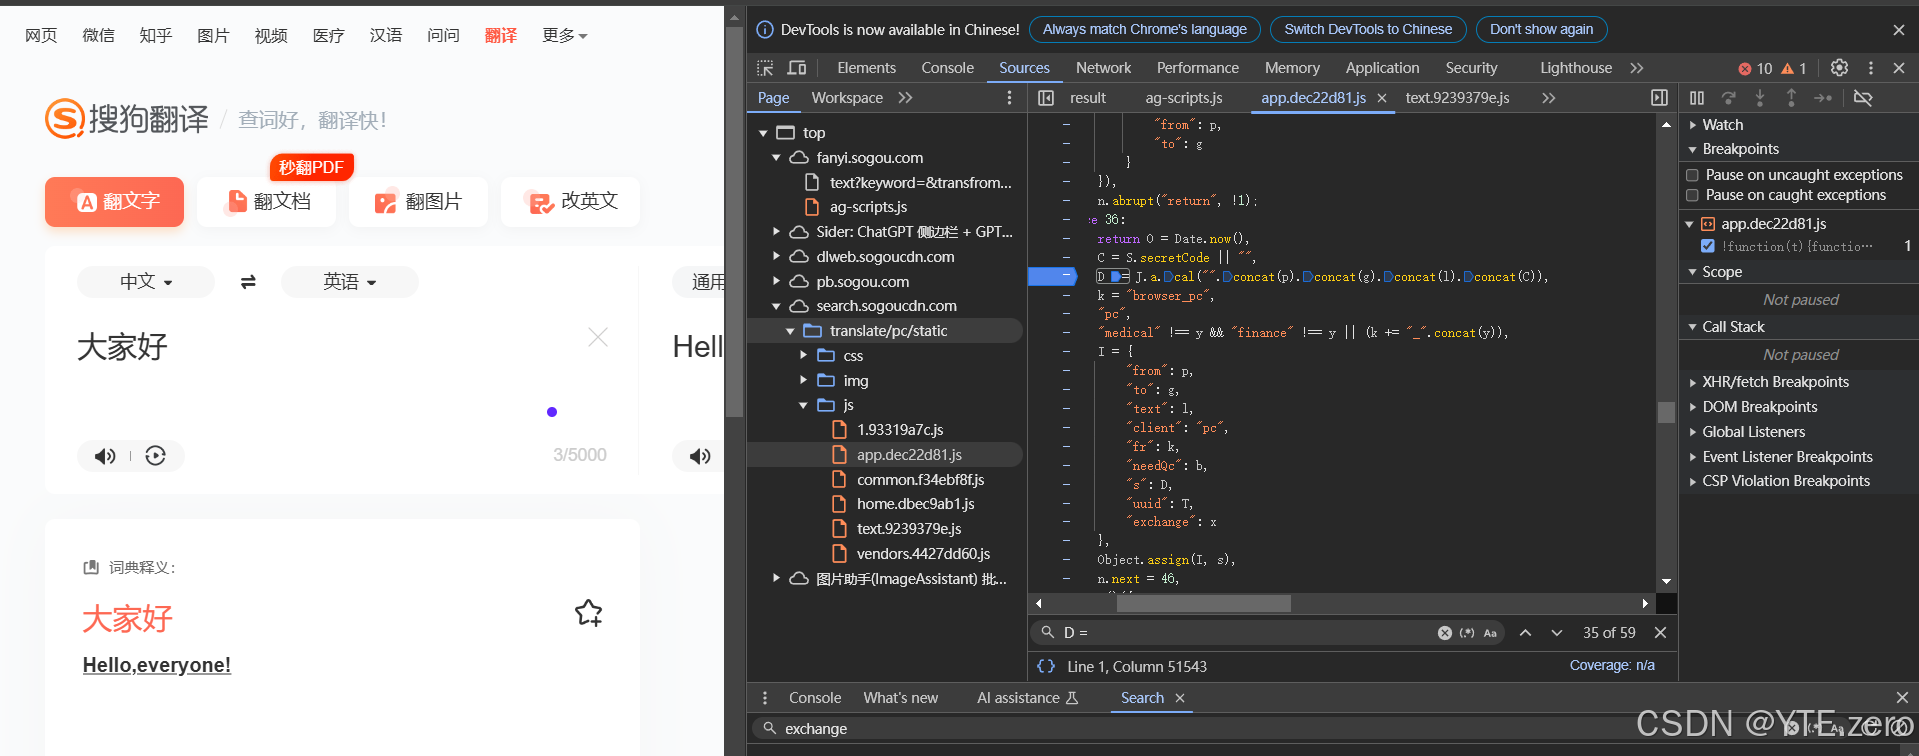The image size is (1919, 756).
Task: Swap source and target languages
Action: (248, 282)
